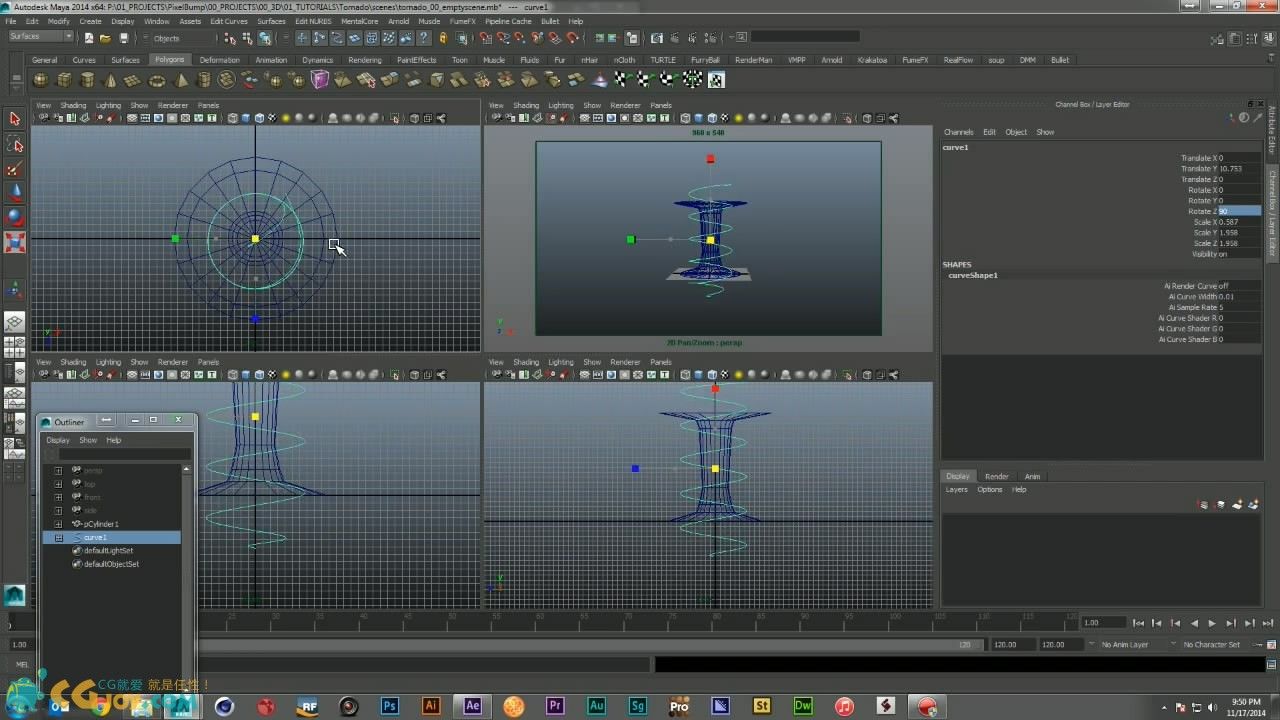Click the Shading menu in perspective viewport
This screenshot has height=720, width=1280.
pyautogui.click(x=526, y=105)
